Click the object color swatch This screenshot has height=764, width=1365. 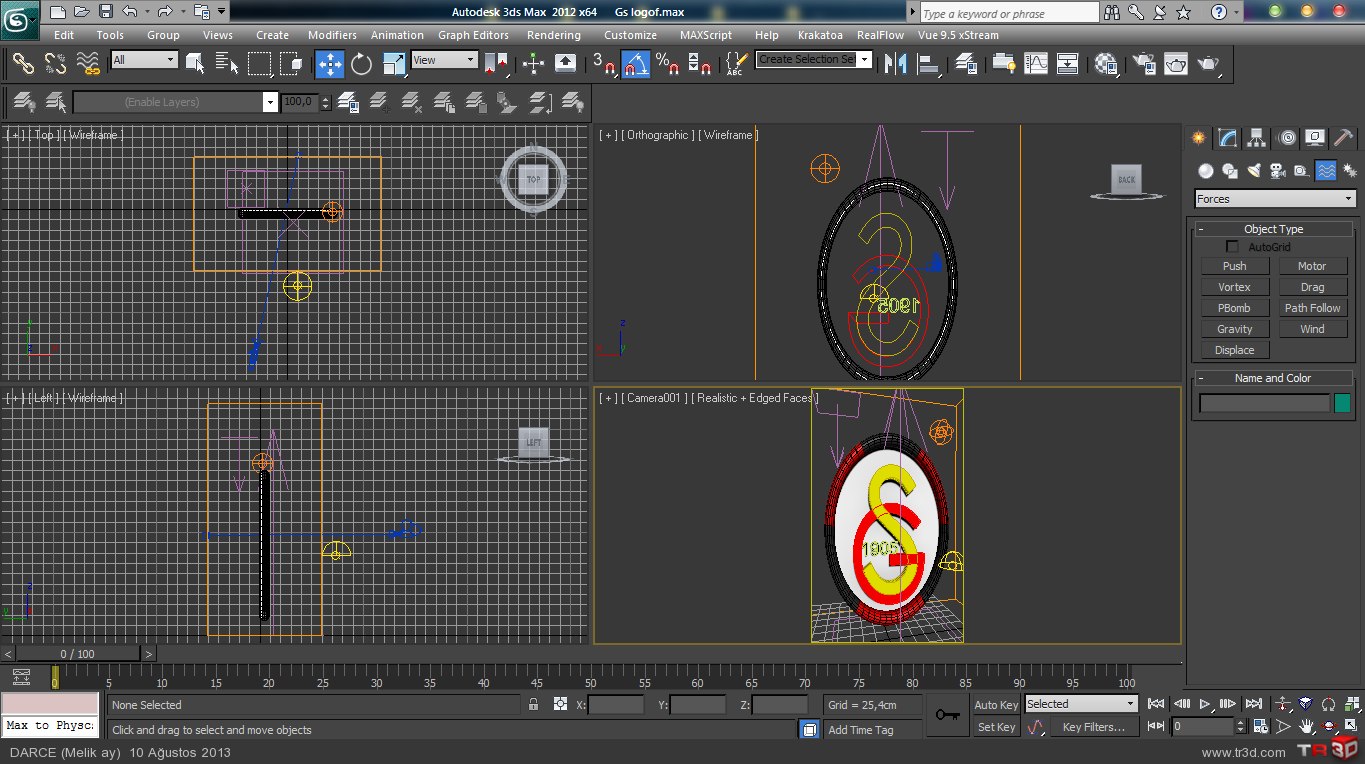coord(1341,403)
